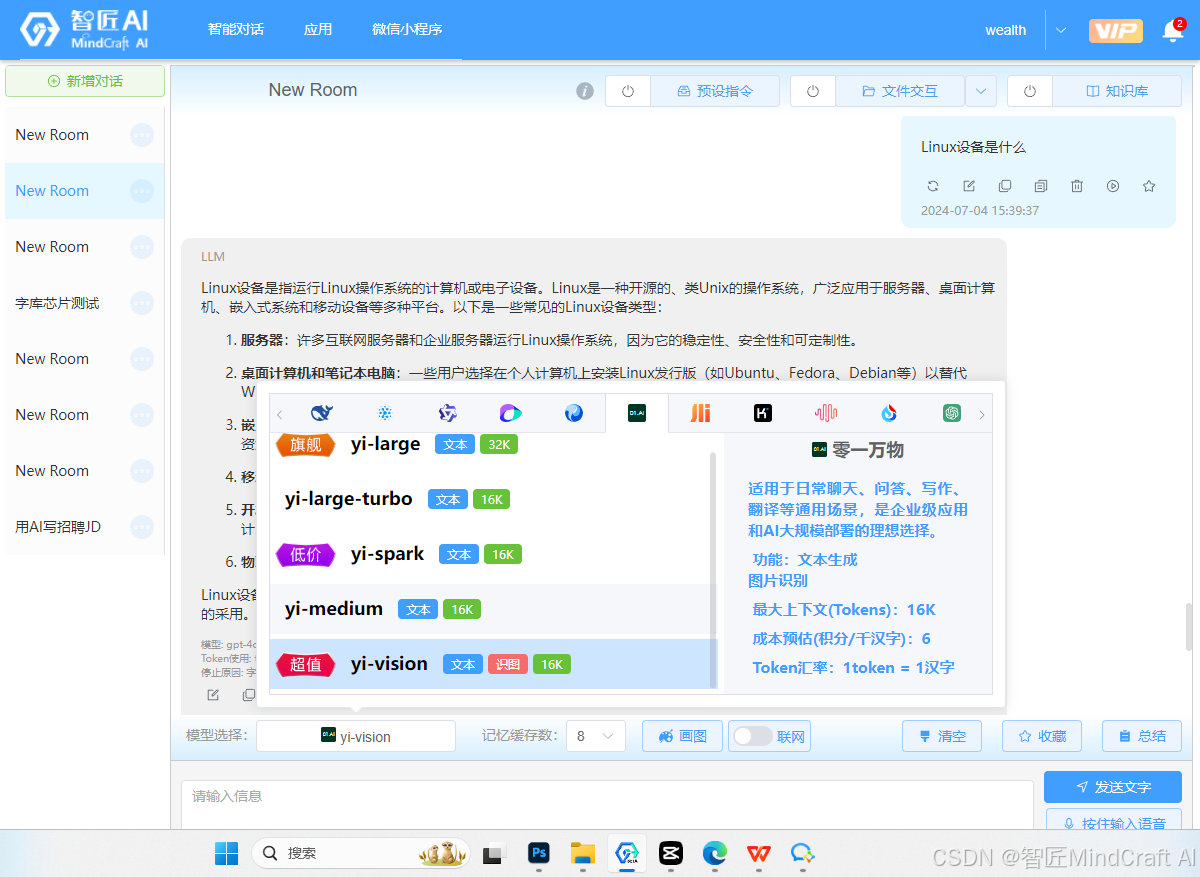Open the 应用 menu
The height and width of the screenshot is (877, 1200).
click(318, 29)
